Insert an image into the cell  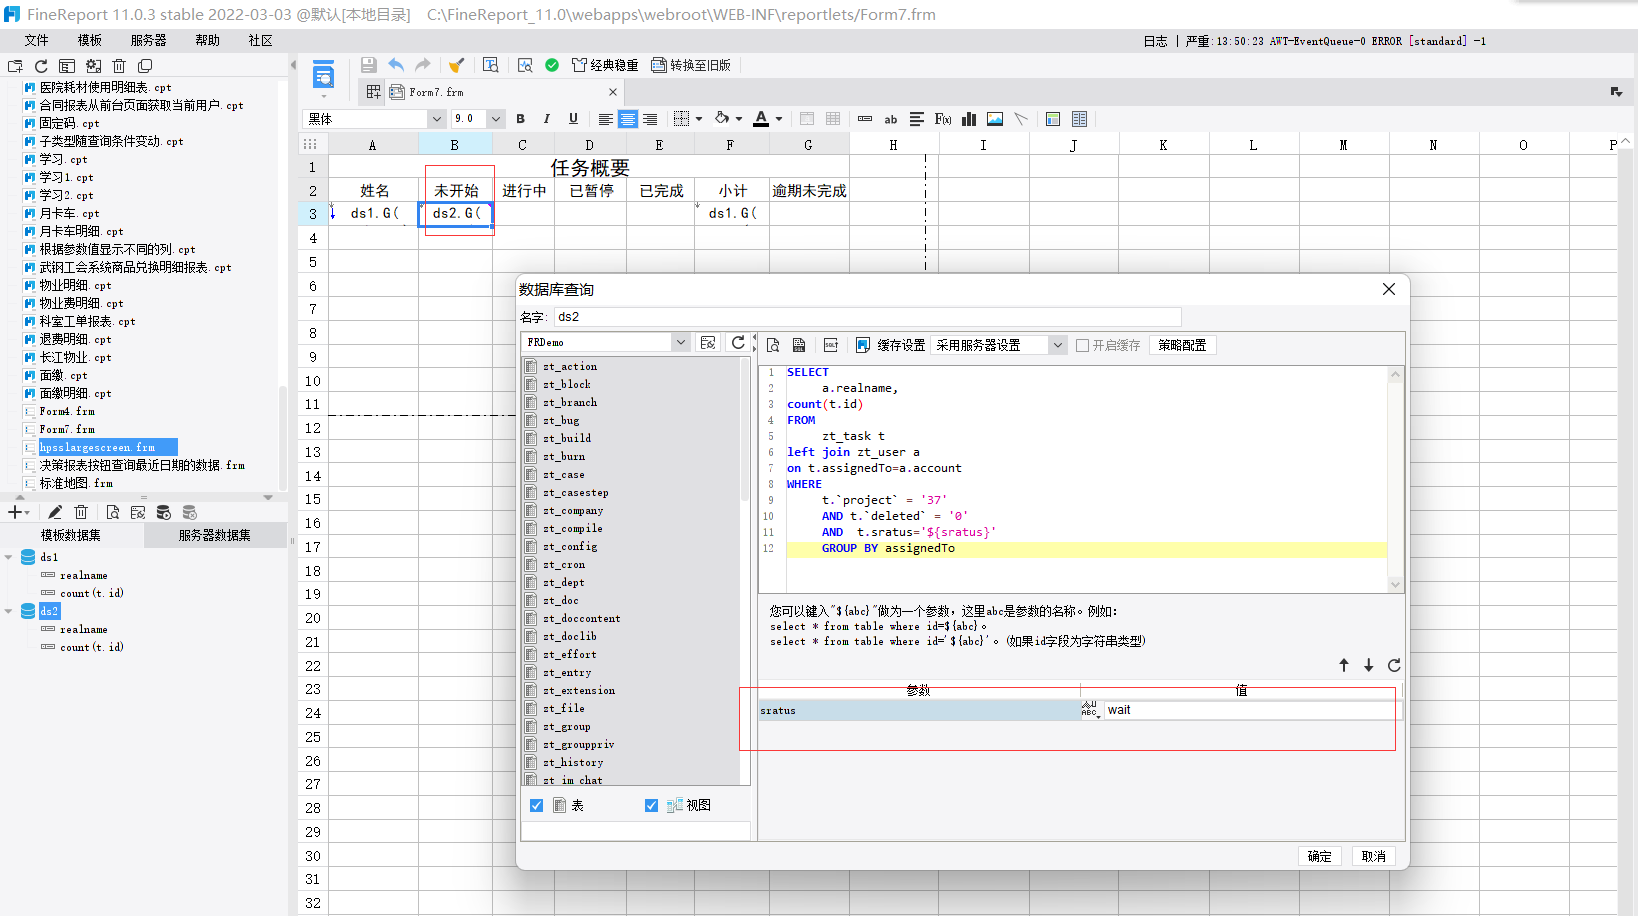pyautogui.click(x=995, y=119)
